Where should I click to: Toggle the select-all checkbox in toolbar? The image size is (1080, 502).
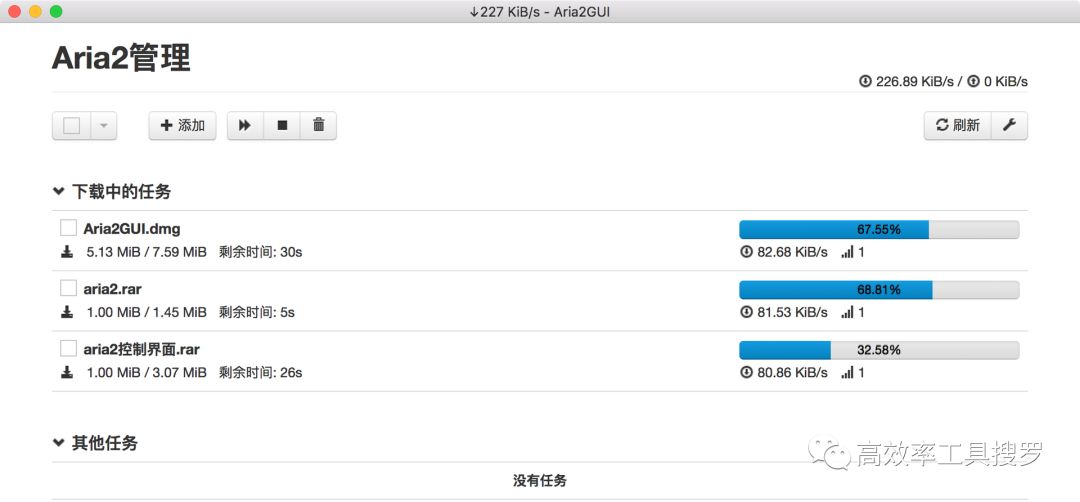[72, 126]
